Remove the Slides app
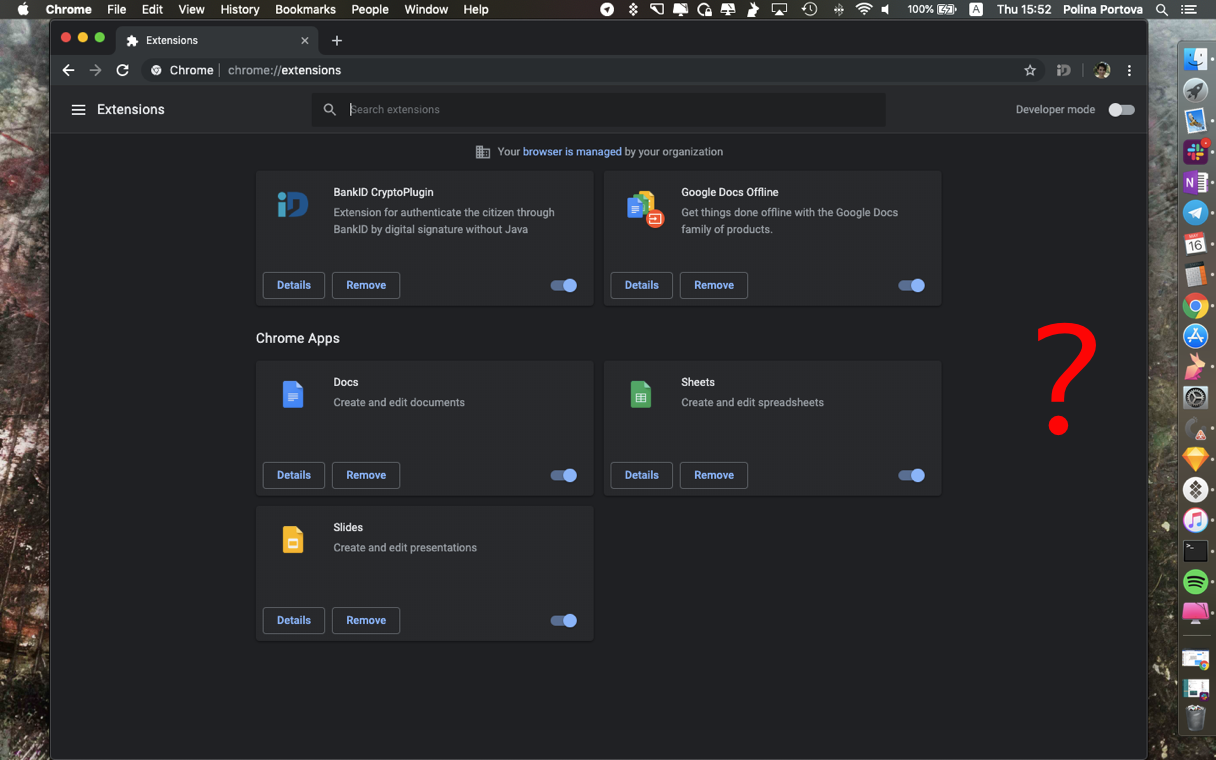Image resolution: width=1216 pixels, height=760 pixels. [366, 620]
